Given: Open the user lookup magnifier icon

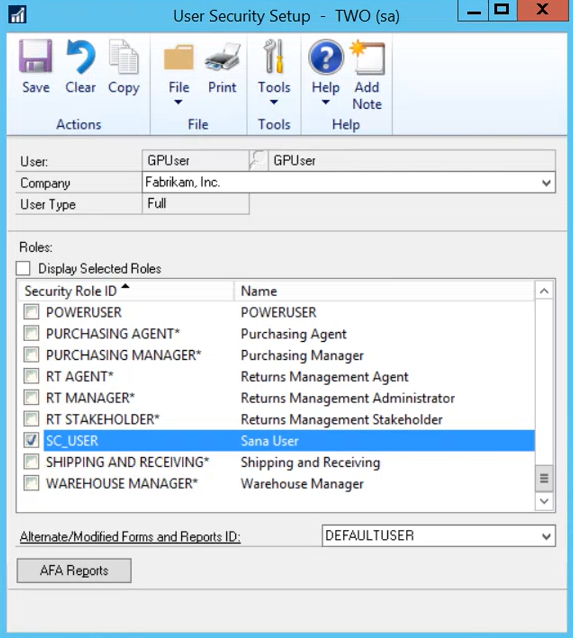Looking at the screenshot, I should tap(258, 160).
